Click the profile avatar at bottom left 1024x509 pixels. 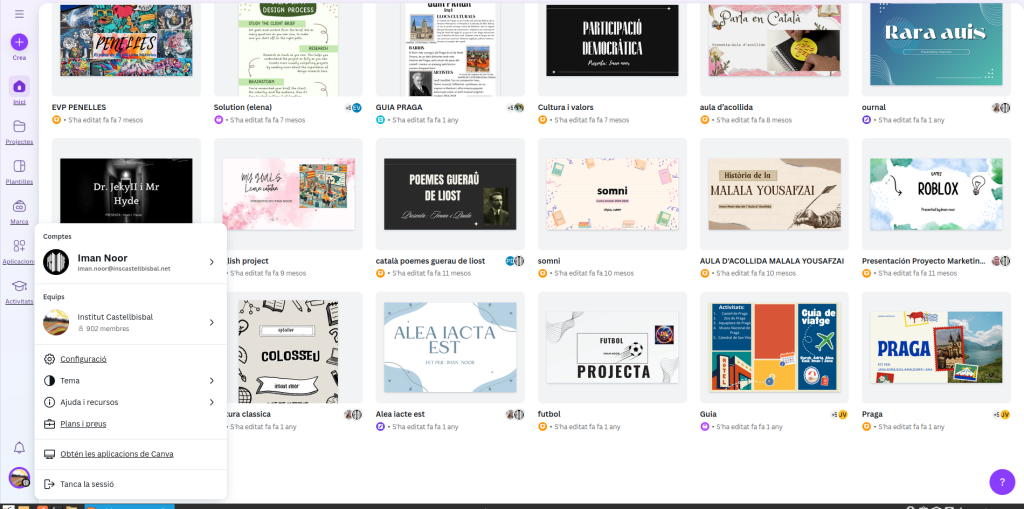[x=19, y=478]
